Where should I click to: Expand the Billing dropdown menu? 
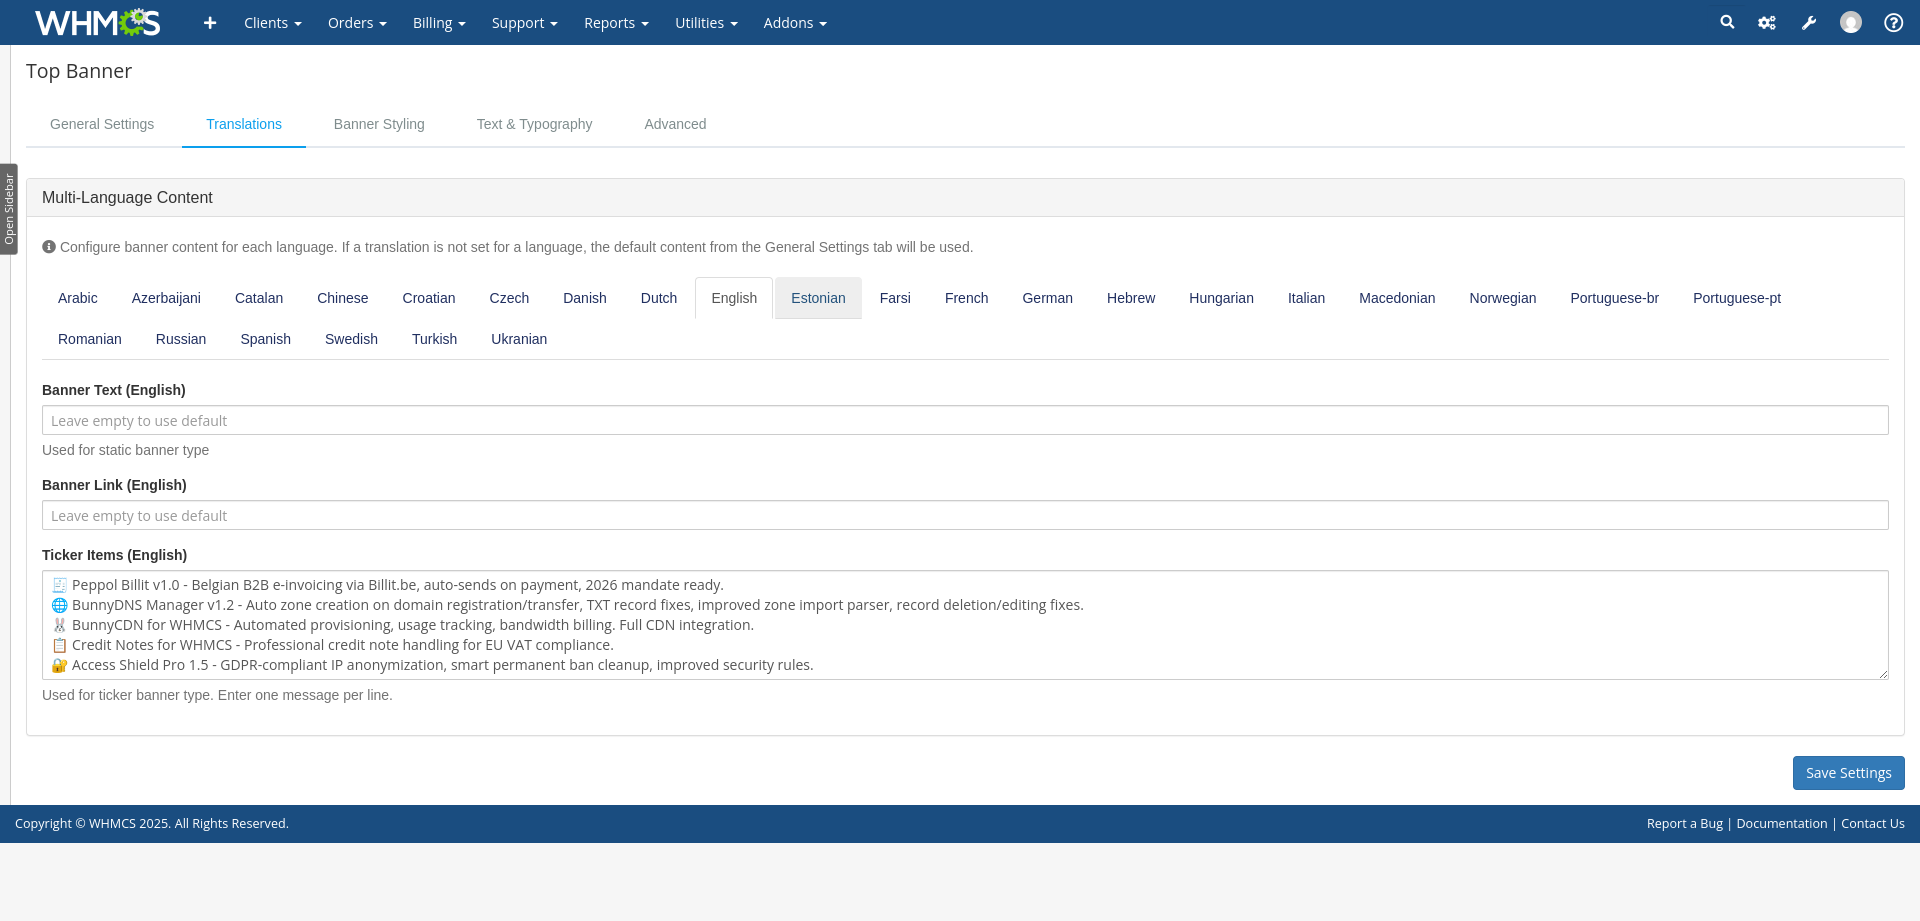point(439,23)
